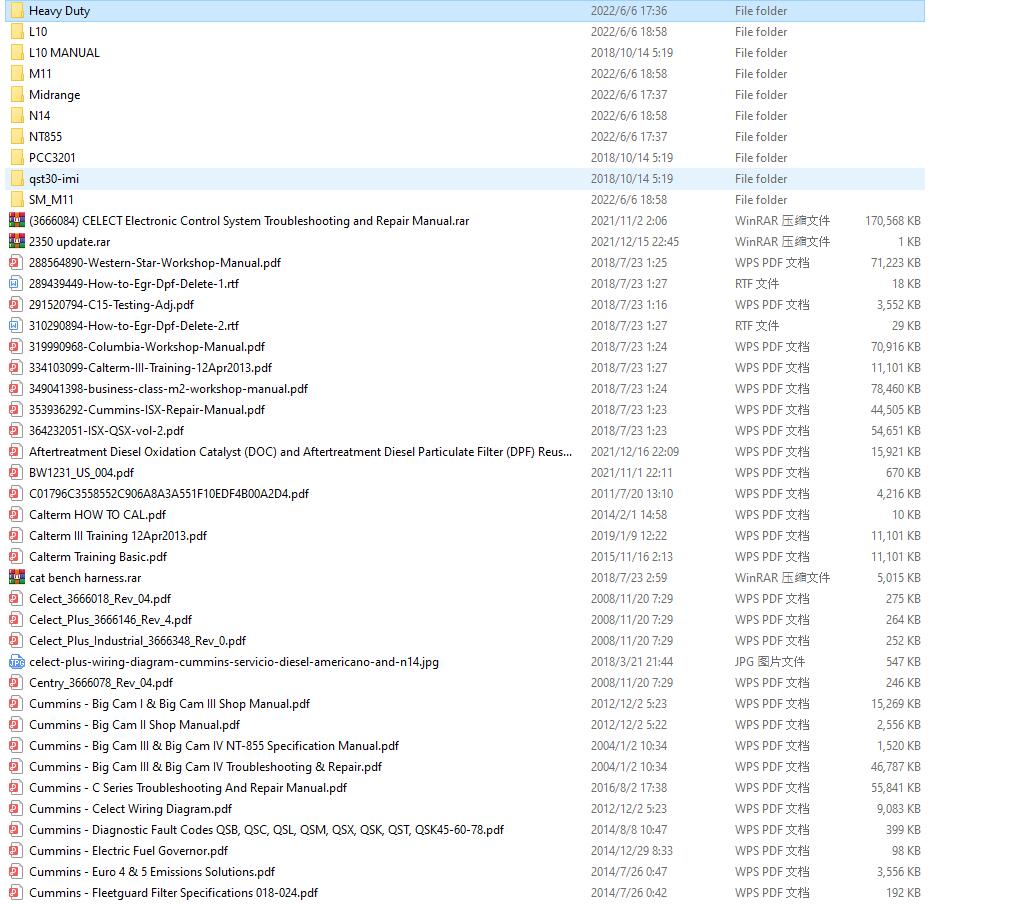The width and height of the screenshot is (1017, 905).
Task: Click the PDF icon of 319990968-Columbia-Workshop-Manual
Action: (16, 347)
